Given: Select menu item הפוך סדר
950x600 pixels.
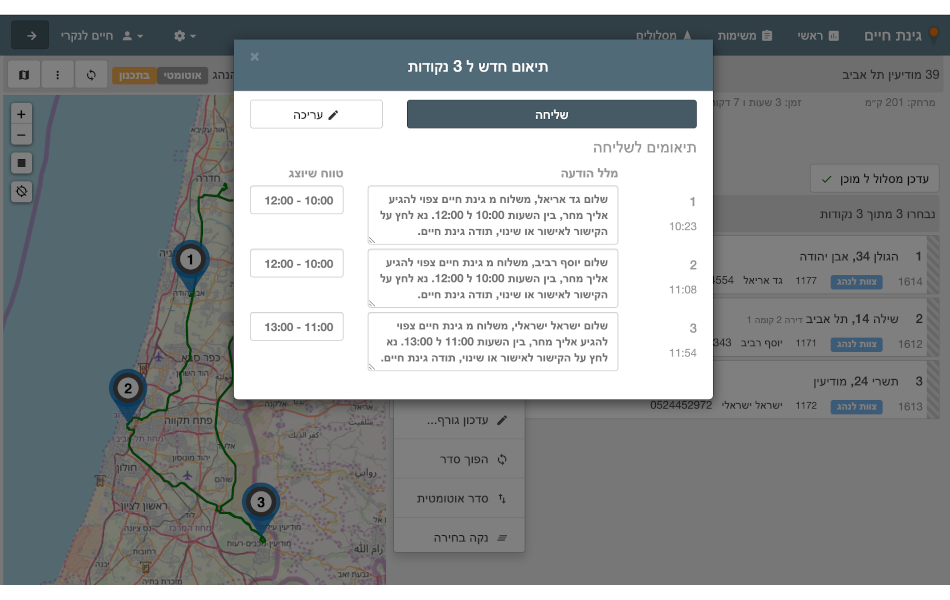Looking at the screenshot, I should tap(459, 459).
